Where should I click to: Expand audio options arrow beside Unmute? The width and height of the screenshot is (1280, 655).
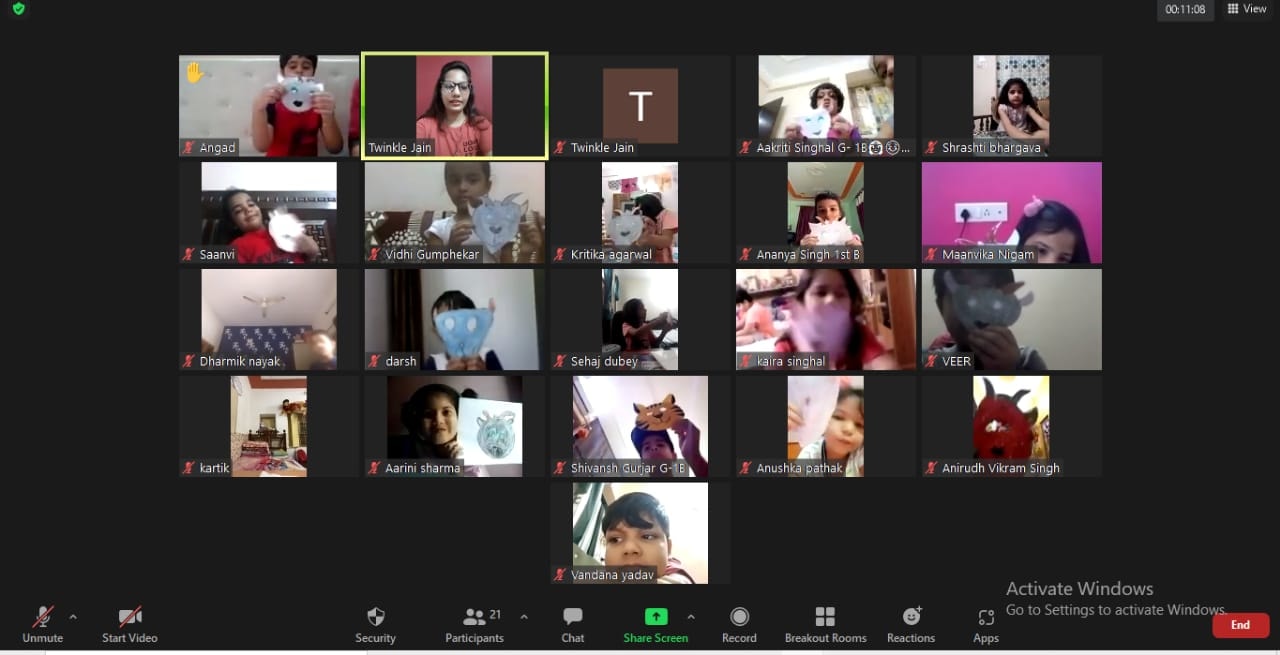[73, 617]
